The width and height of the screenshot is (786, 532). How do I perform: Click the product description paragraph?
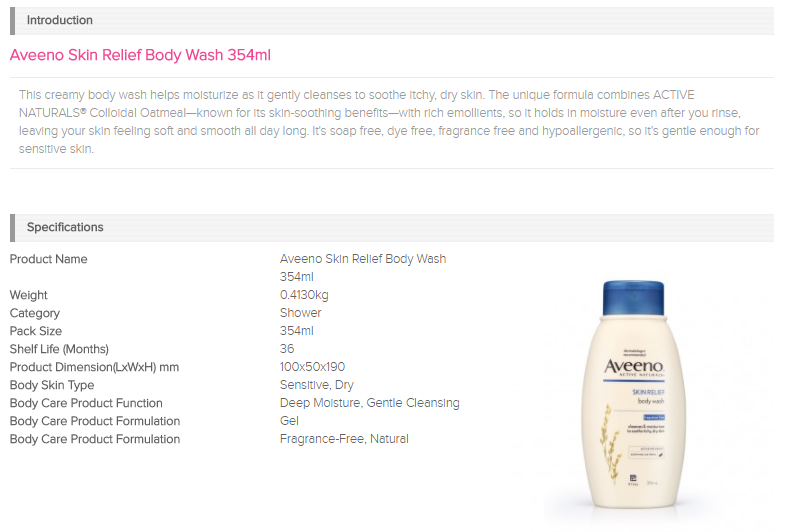(x=389, y=122)
